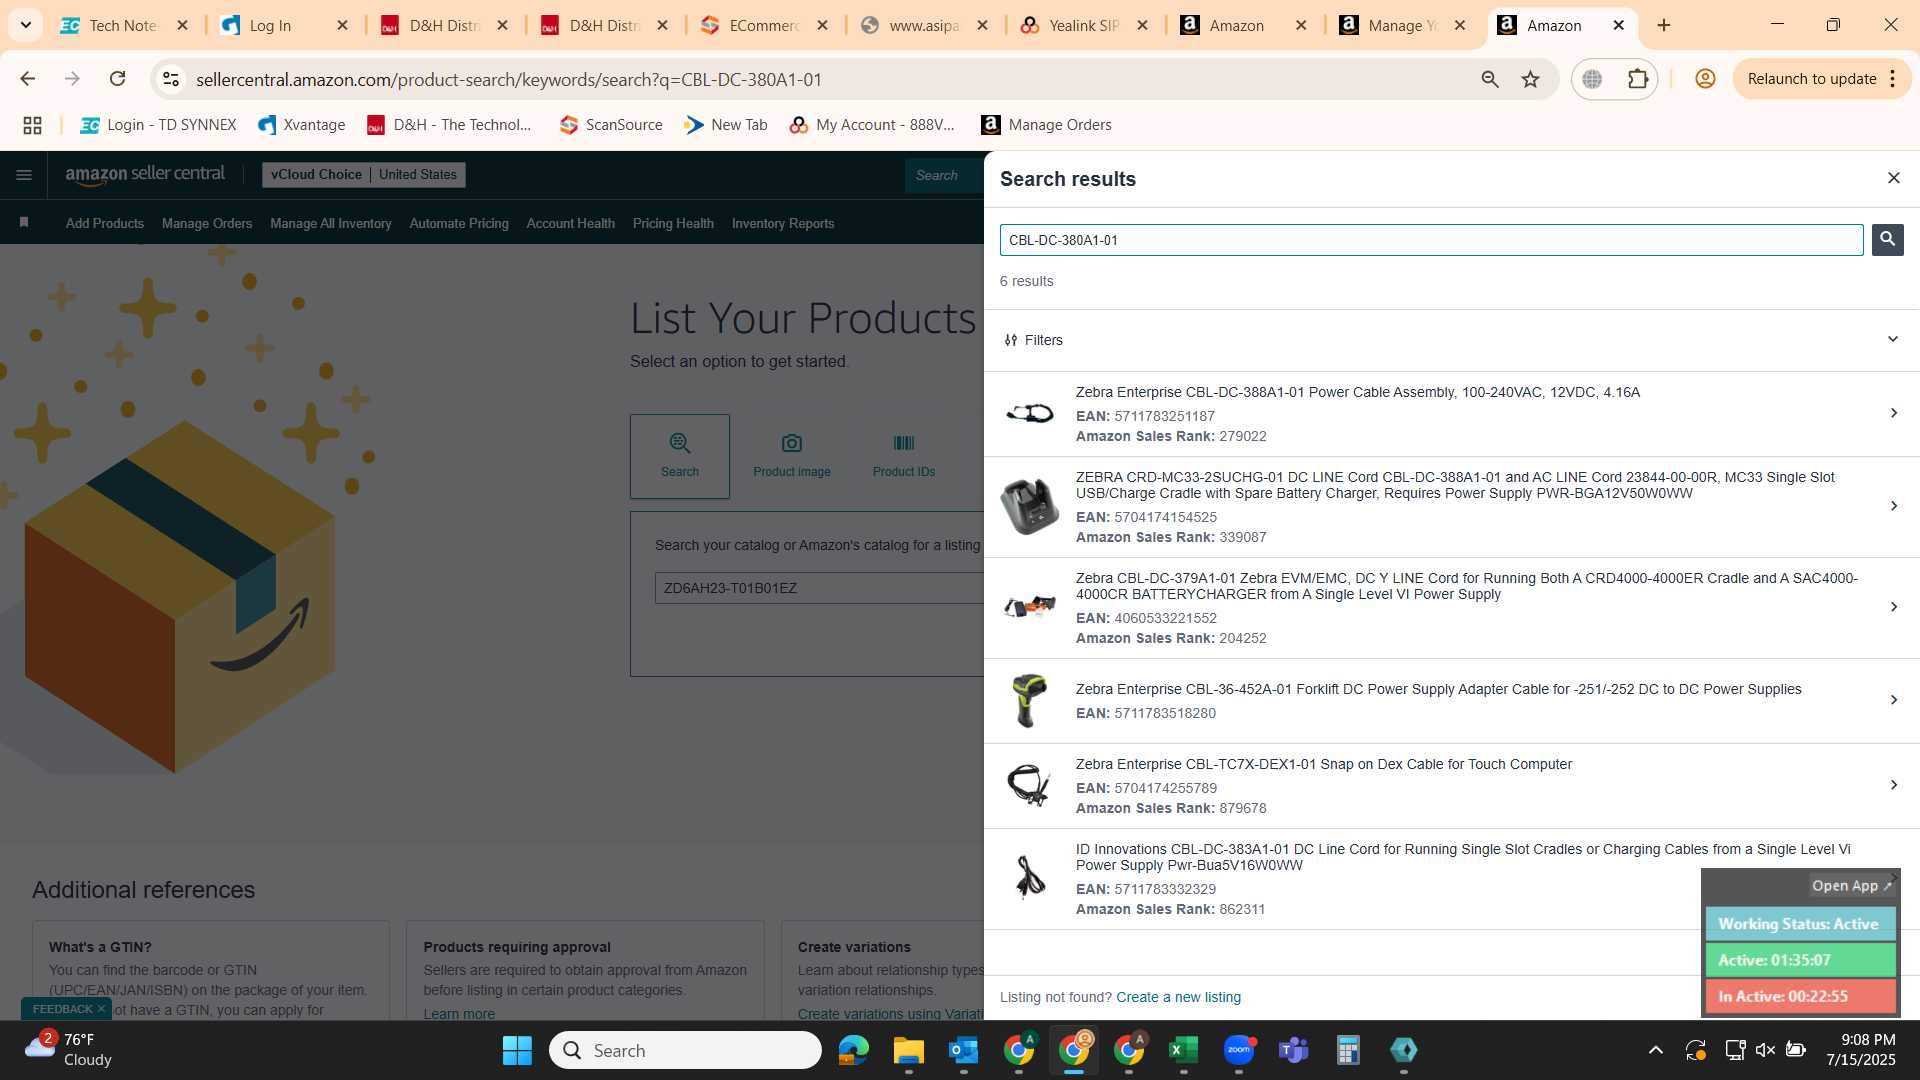Click the catalog search field with ZD6AH23-T01B01EZ
1920x1080 pixels.
click(819, 588)
